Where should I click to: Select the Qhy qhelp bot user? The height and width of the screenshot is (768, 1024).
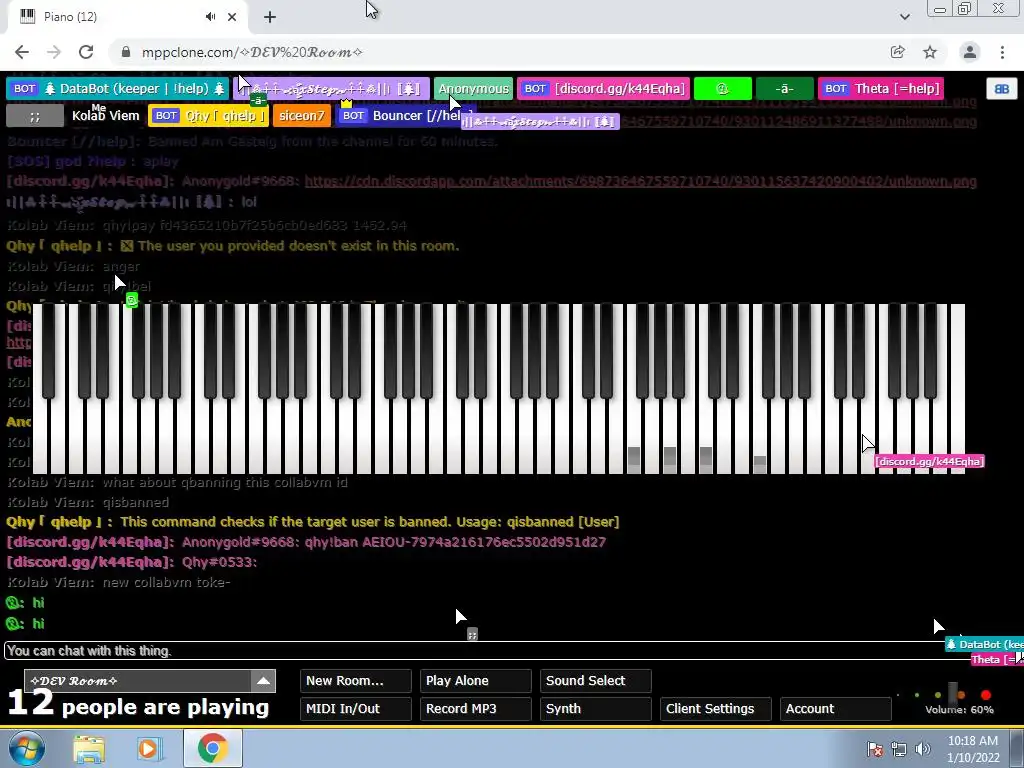[x=208, y=116]
